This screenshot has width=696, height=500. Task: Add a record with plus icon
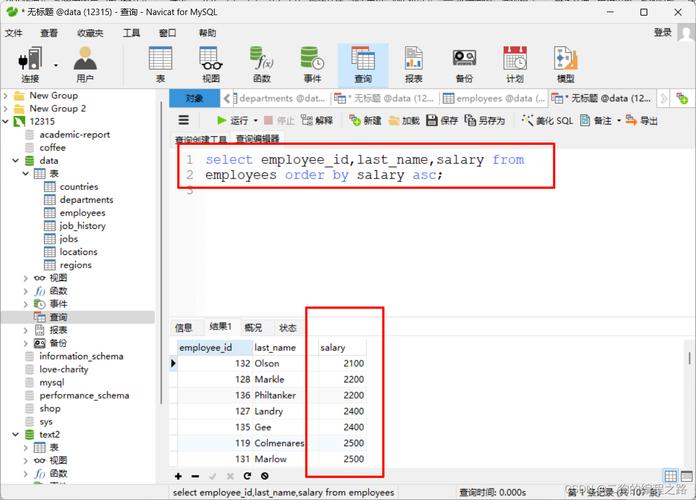[x=178, y=476]
